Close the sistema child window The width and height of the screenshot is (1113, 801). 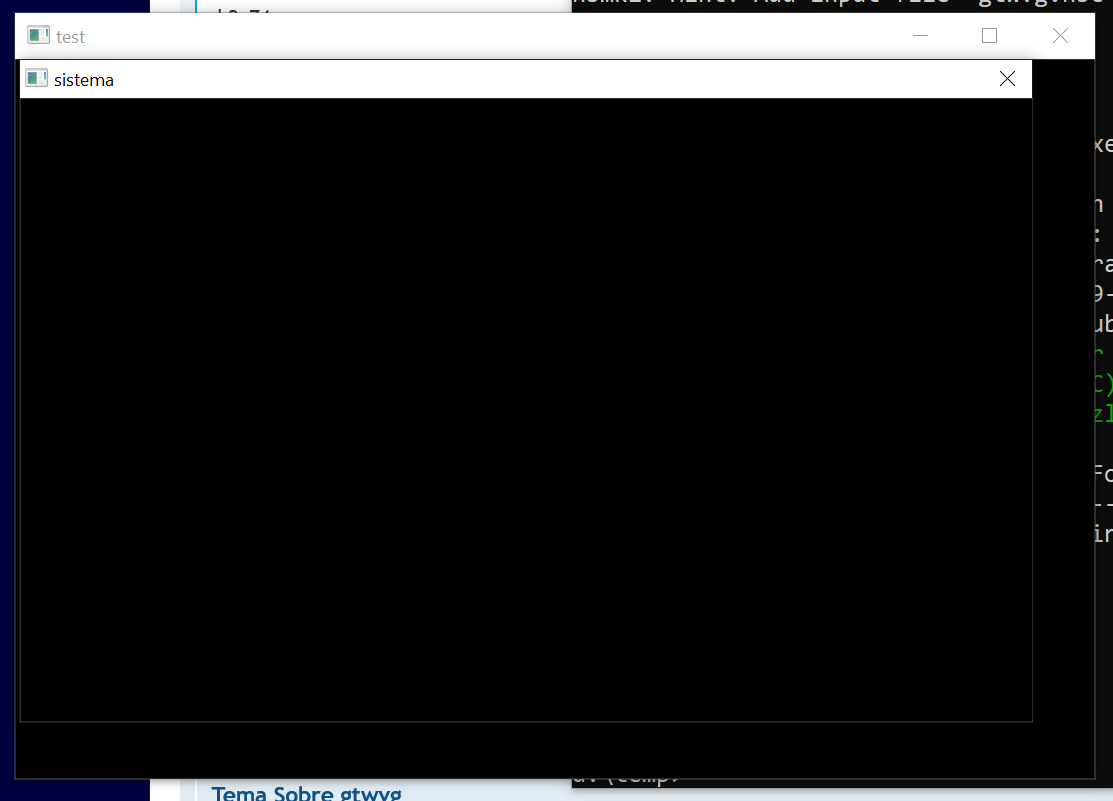1007,79
